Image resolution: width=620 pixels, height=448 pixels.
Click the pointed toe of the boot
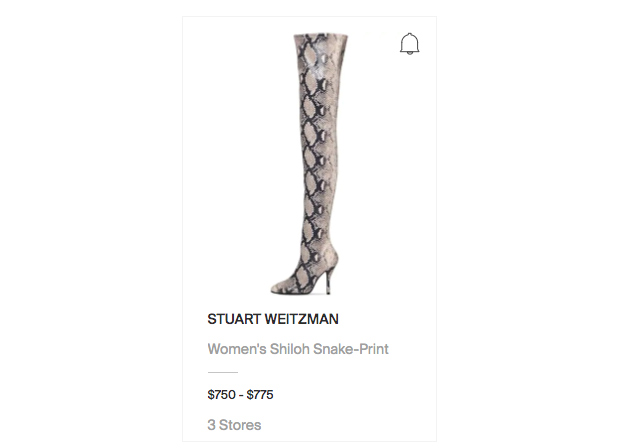pos(280,288)
